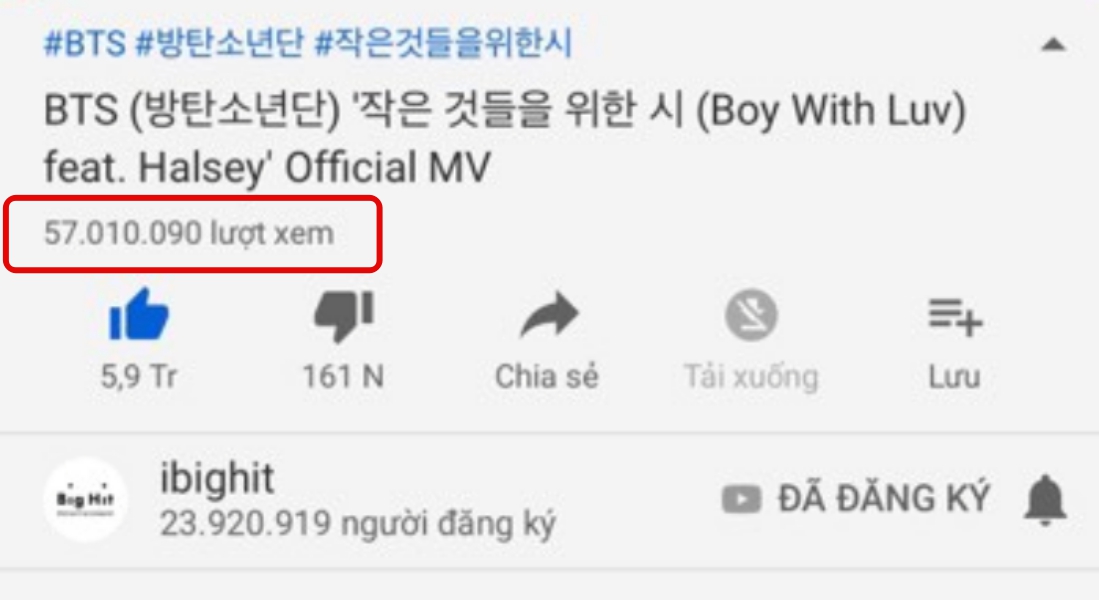The height and width of the screenshot is (600, 1099).
Task: Tap the Tải xuống label
Action: coord(751,377)
